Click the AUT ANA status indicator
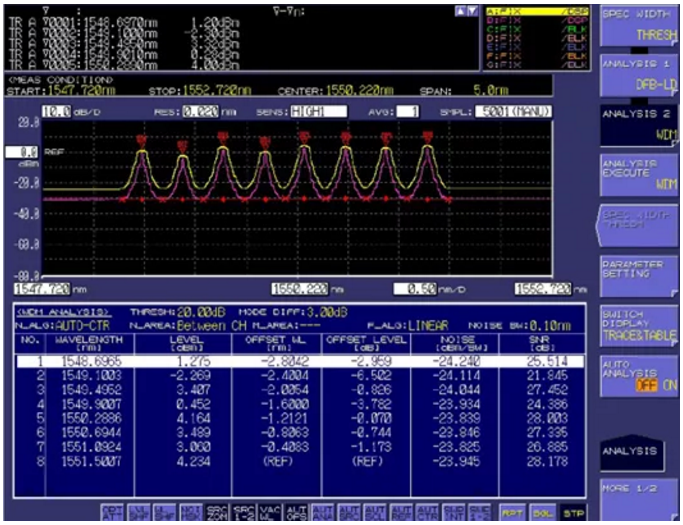 click(x=323, y=513)
